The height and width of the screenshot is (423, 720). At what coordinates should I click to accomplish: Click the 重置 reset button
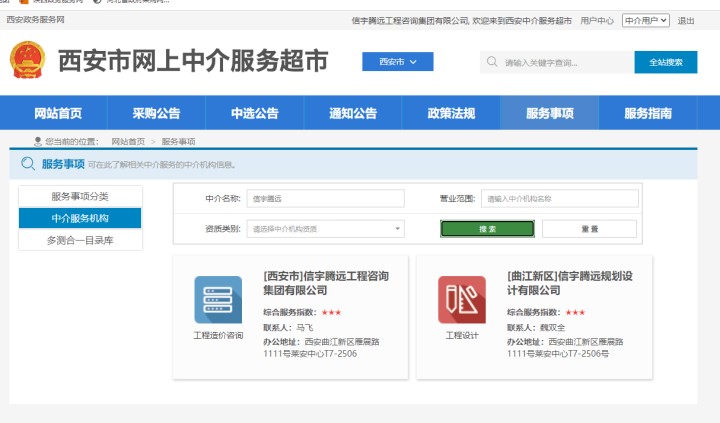click(589, 229)
